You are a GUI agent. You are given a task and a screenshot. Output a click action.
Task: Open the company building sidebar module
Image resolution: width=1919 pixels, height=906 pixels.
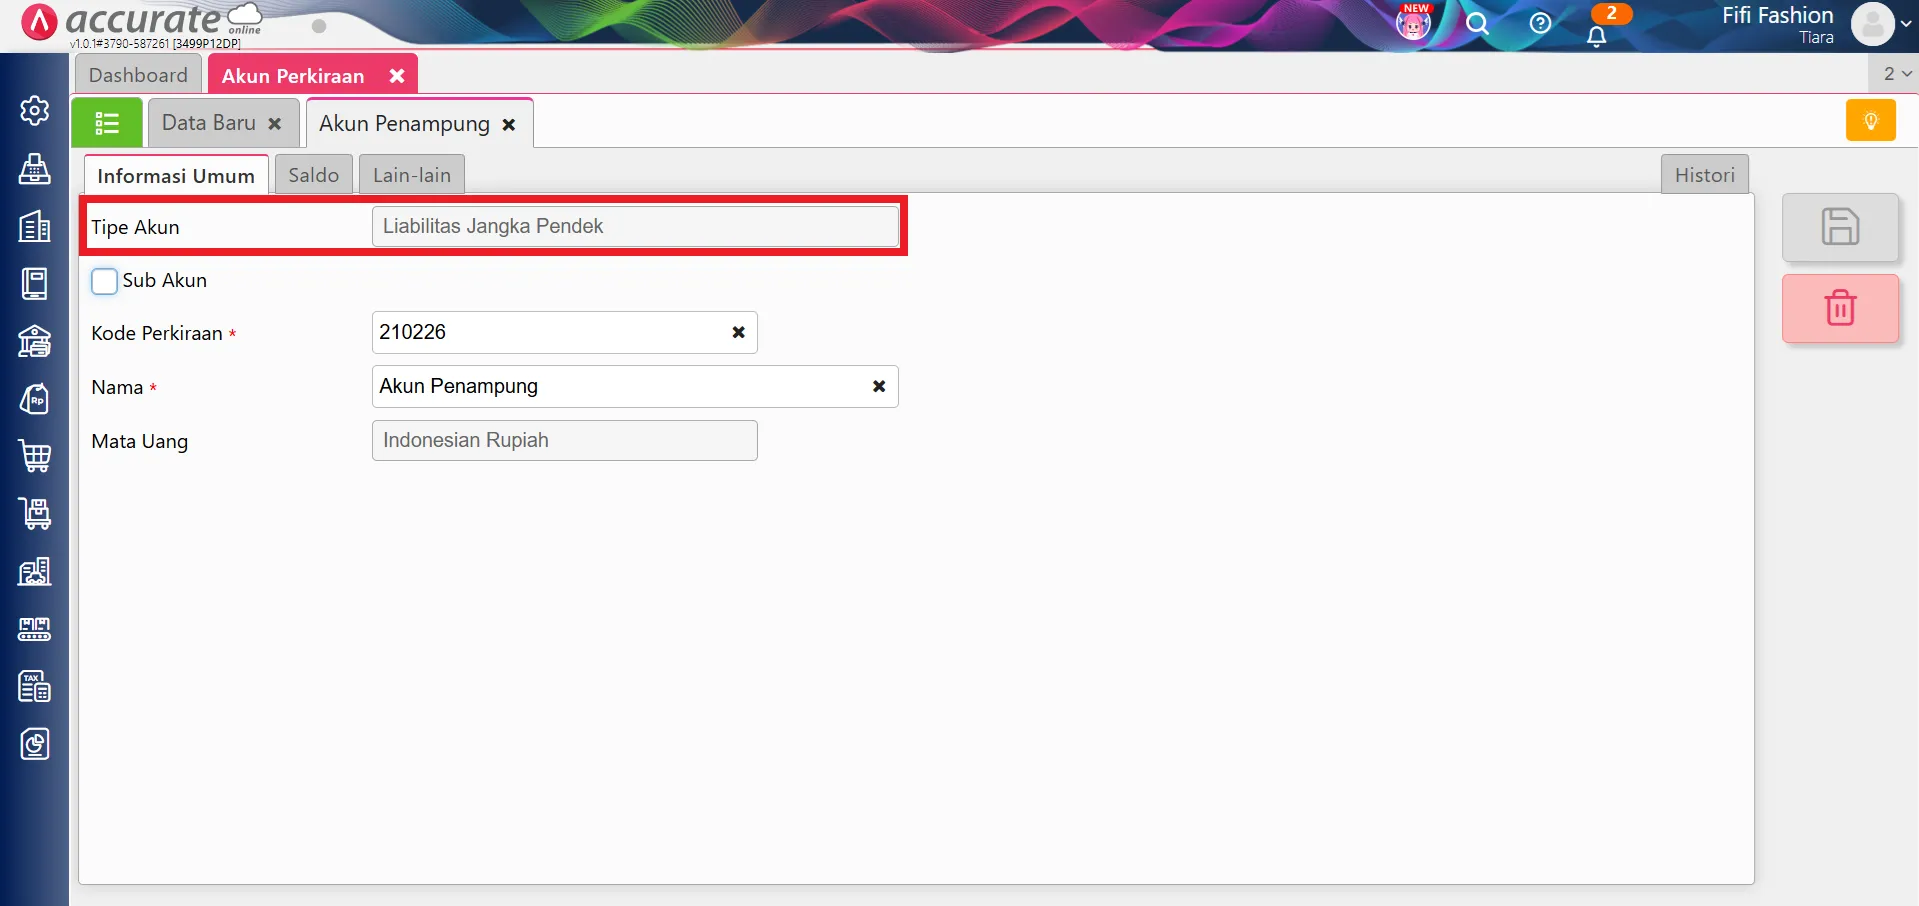35,227
